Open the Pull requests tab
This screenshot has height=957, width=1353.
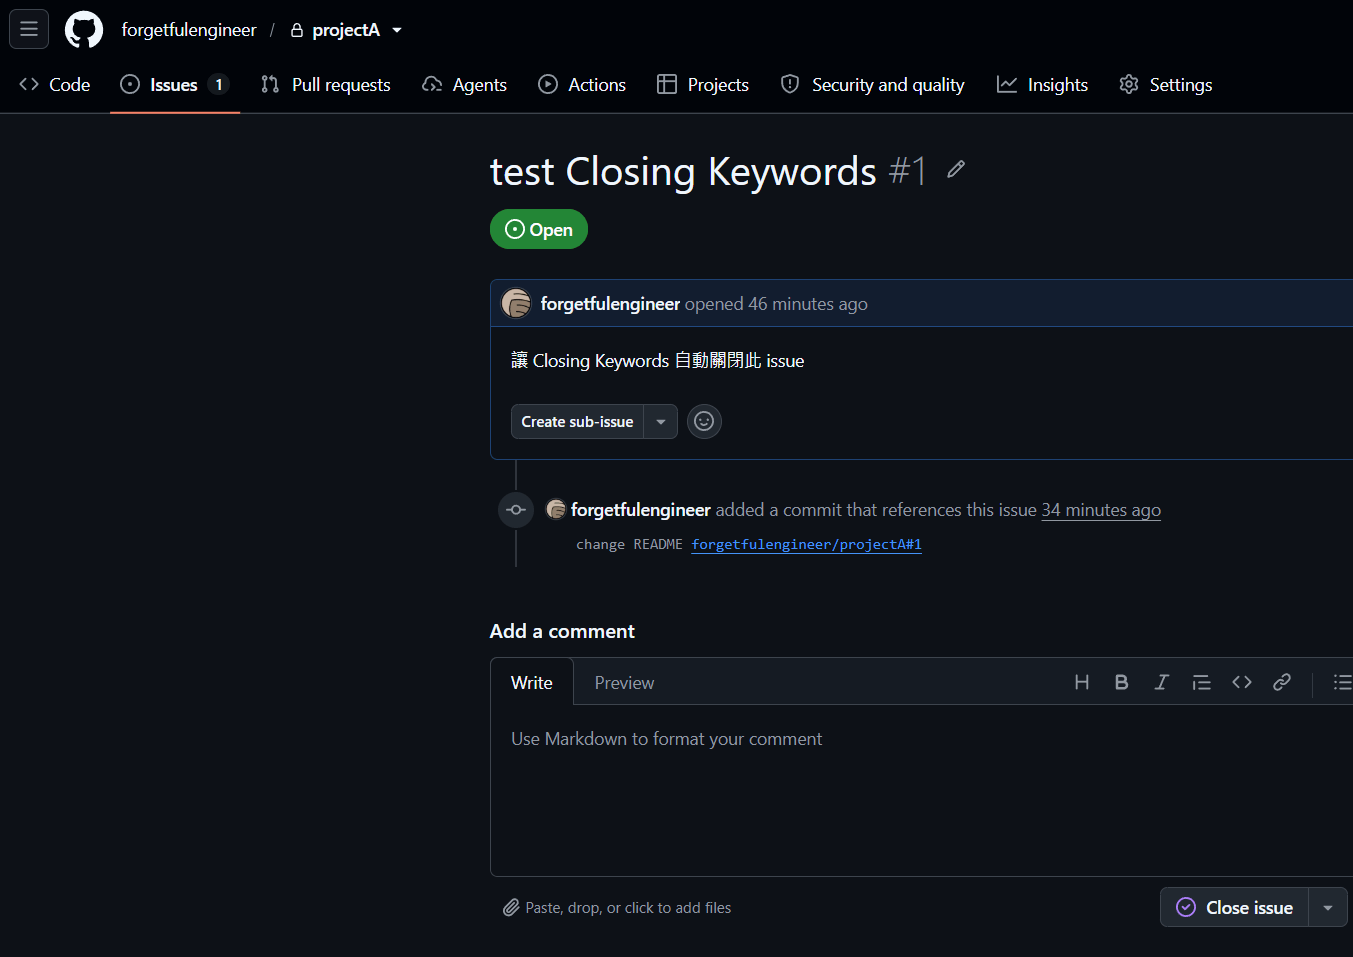coord(326,85)
